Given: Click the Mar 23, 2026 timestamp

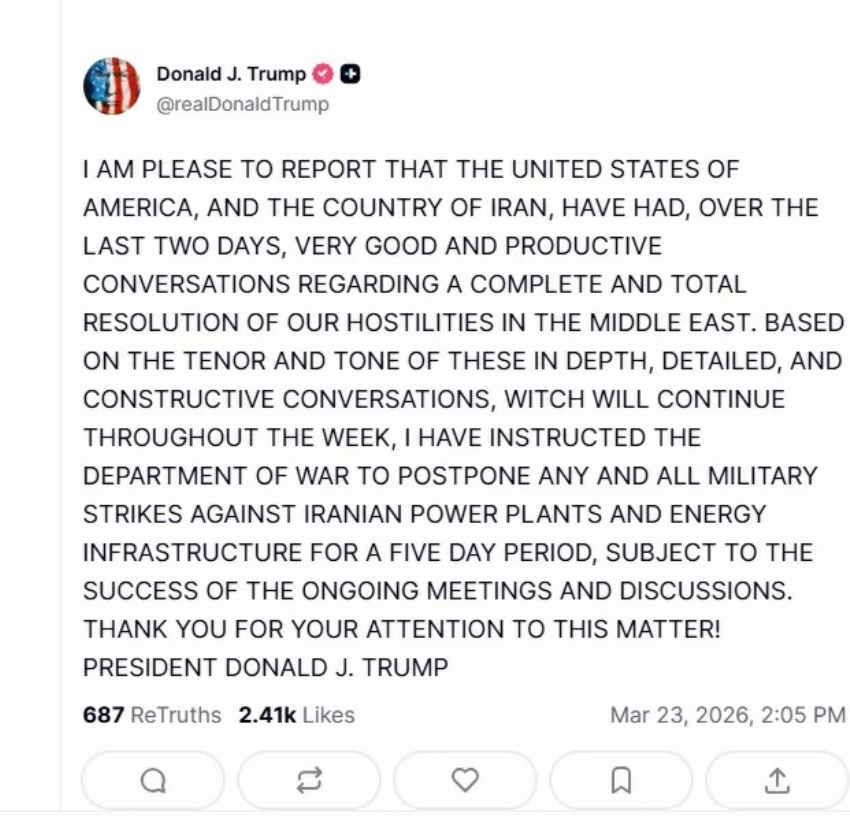Looking at the screenshot, I should click(727, 715).
